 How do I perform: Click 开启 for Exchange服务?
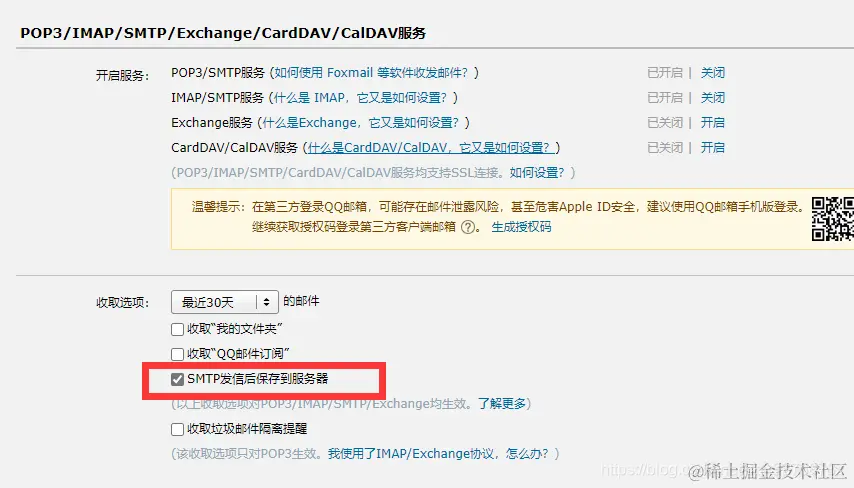click(x=712, y=123)
